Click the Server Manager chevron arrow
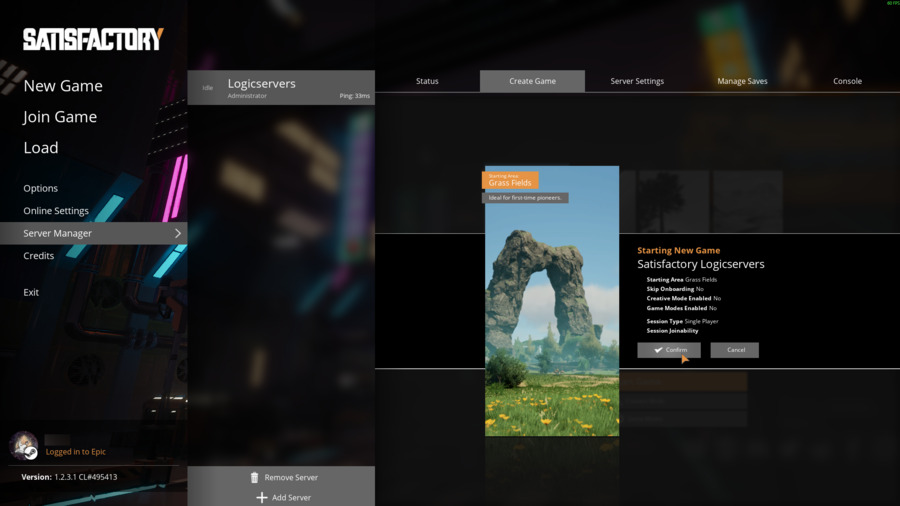900x506 pixels. (x=178, y=233)
